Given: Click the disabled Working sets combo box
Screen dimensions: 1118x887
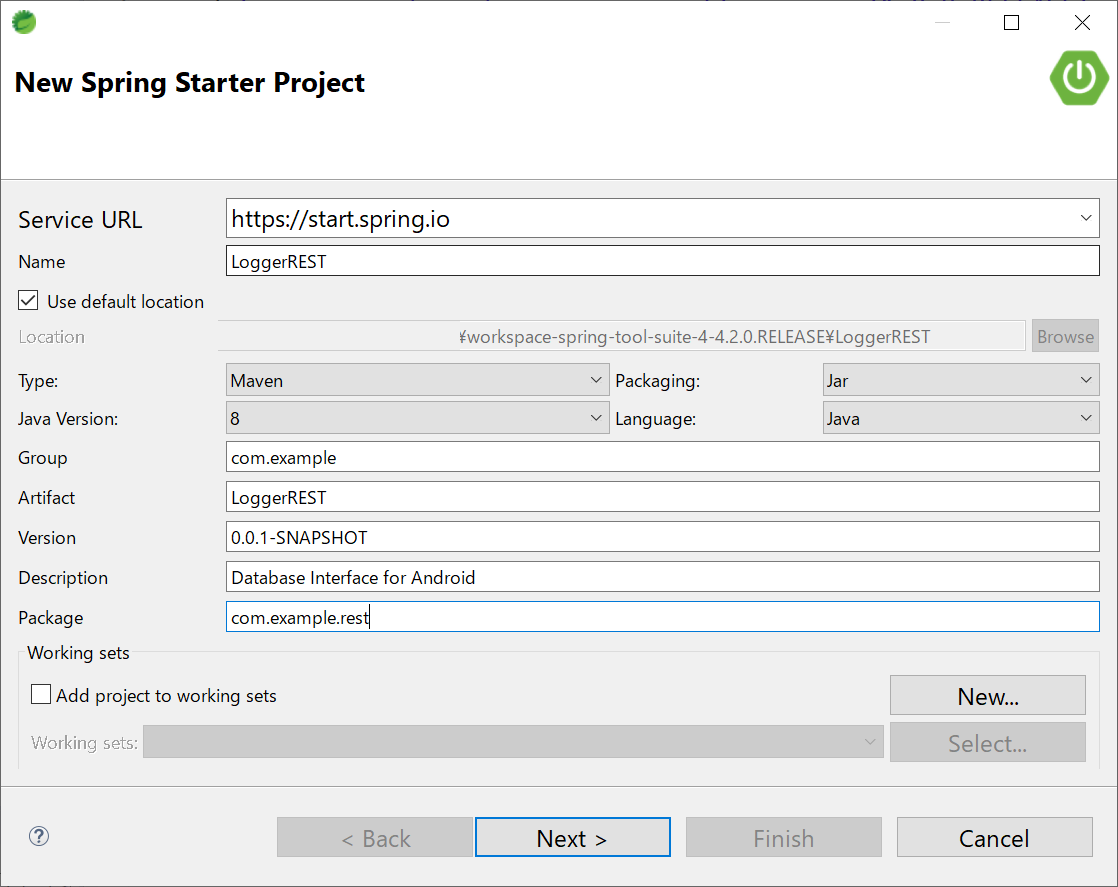Looking at the screenshot, I should pos(513,742).
